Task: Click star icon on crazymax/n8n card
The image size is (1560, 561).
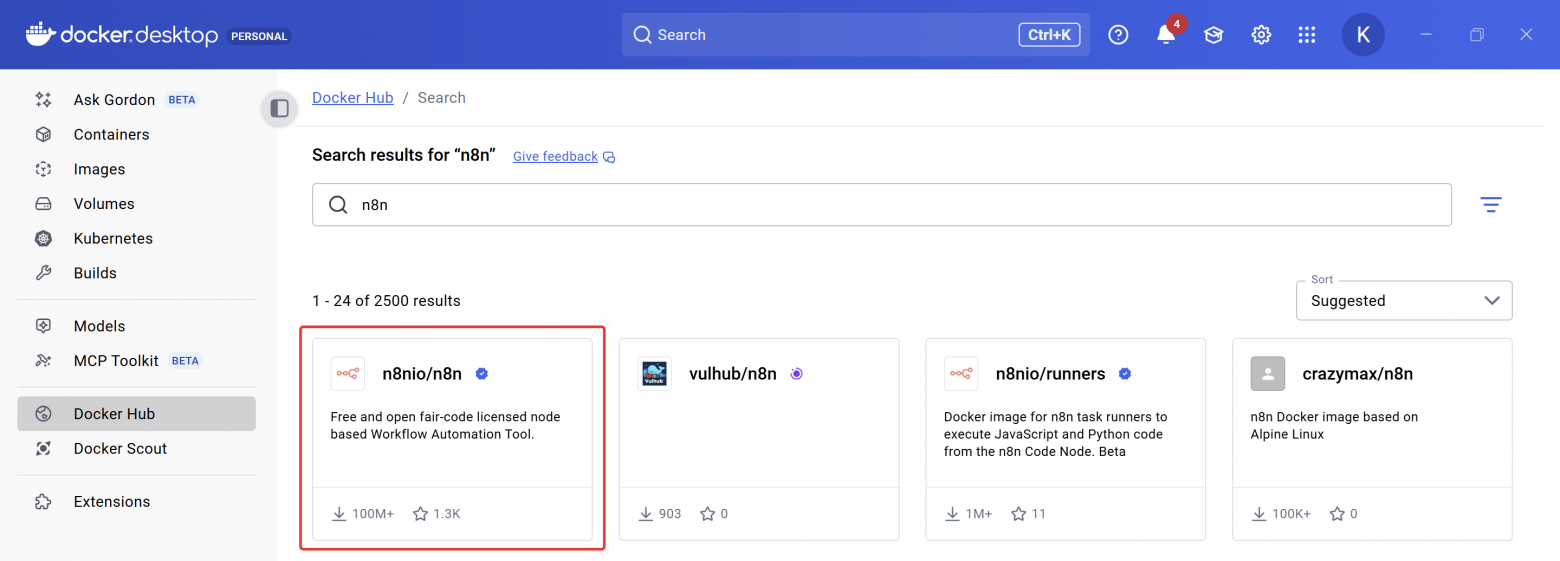Action: 1337,514
